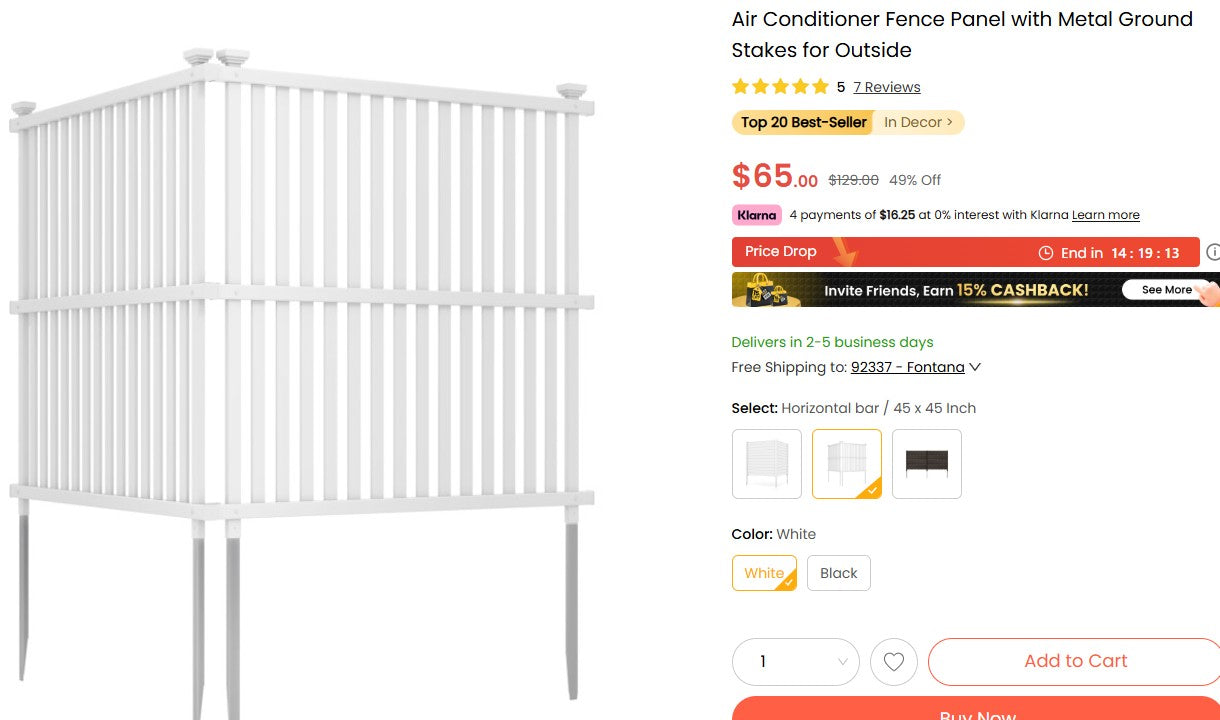Open the 7 Reviews link
This screenshot has width=1220, height=720.
[x=886, y=87]
